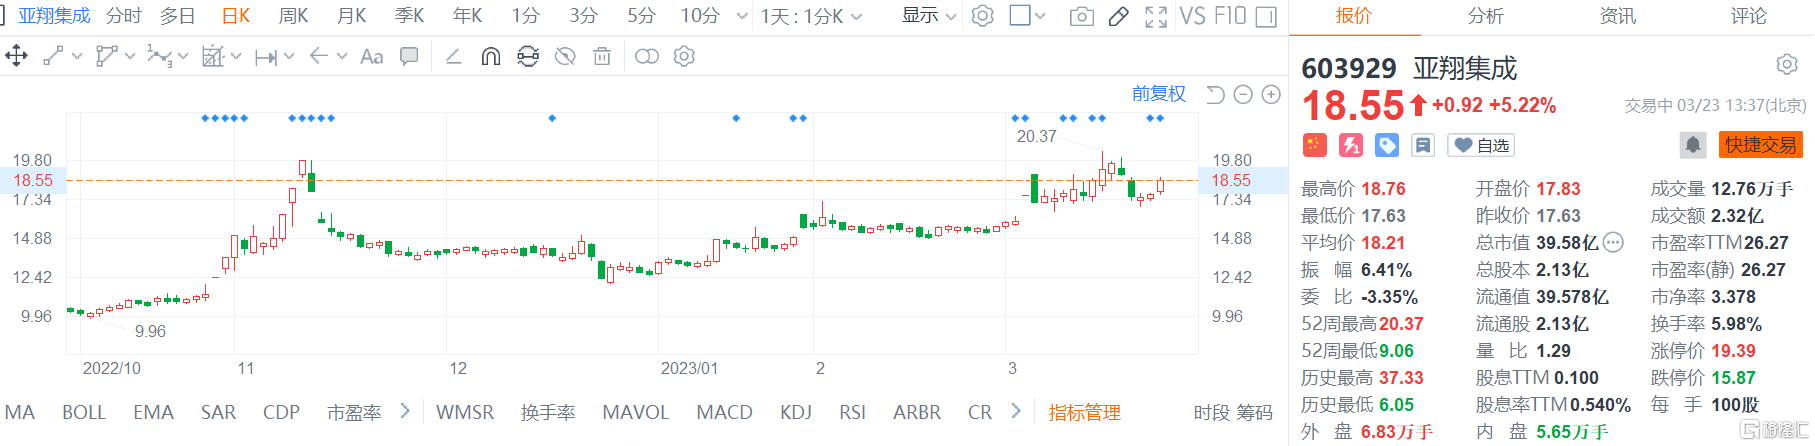
Task: Delete drawings with trash can icon
Action: 602,56
